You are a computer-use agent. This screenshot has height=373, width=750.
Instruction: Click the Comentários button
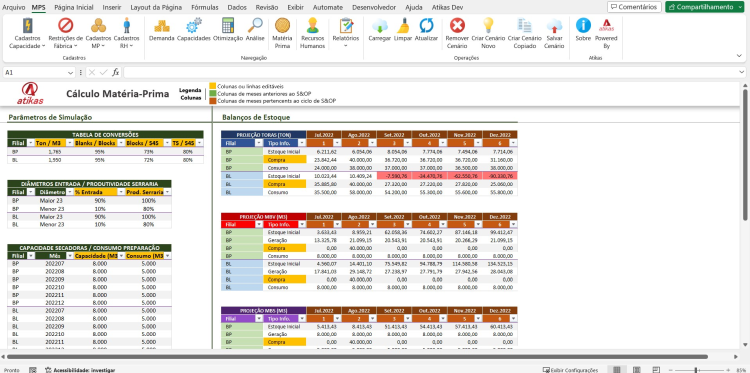[x=634, y=7]
